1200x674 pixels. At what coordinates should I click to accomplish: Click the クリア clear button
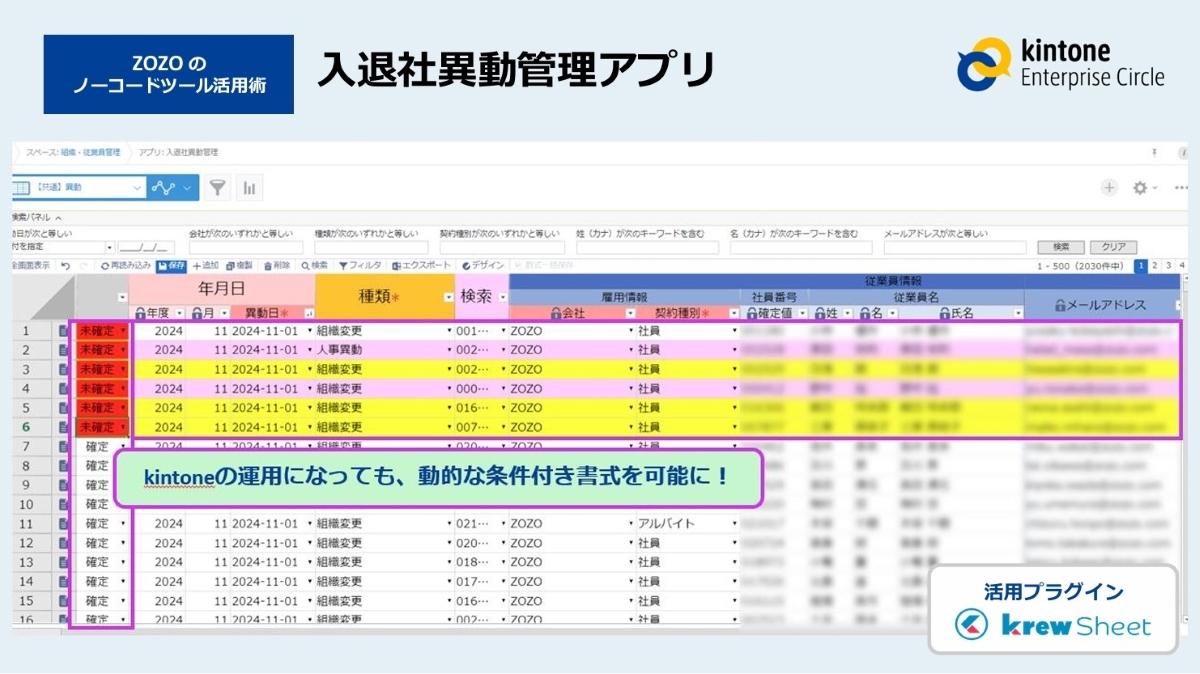pyautogui.click(x=1113, y=247)
